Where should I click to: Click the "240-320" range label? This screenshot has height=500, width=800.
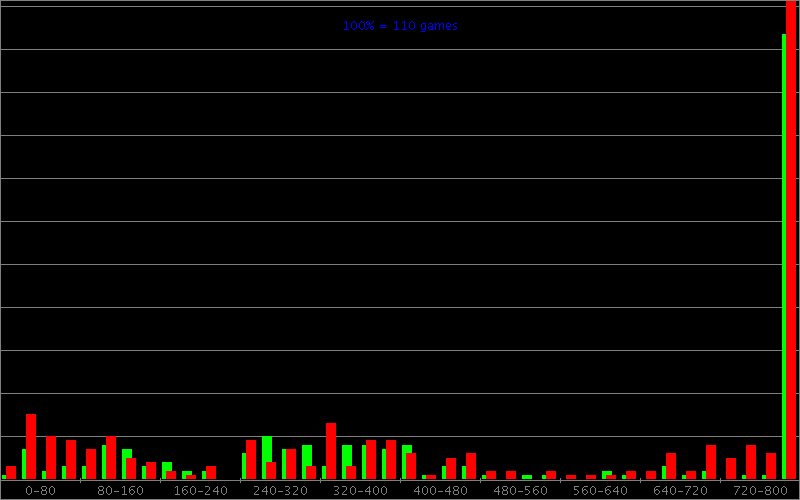click(x=281, y=491)
